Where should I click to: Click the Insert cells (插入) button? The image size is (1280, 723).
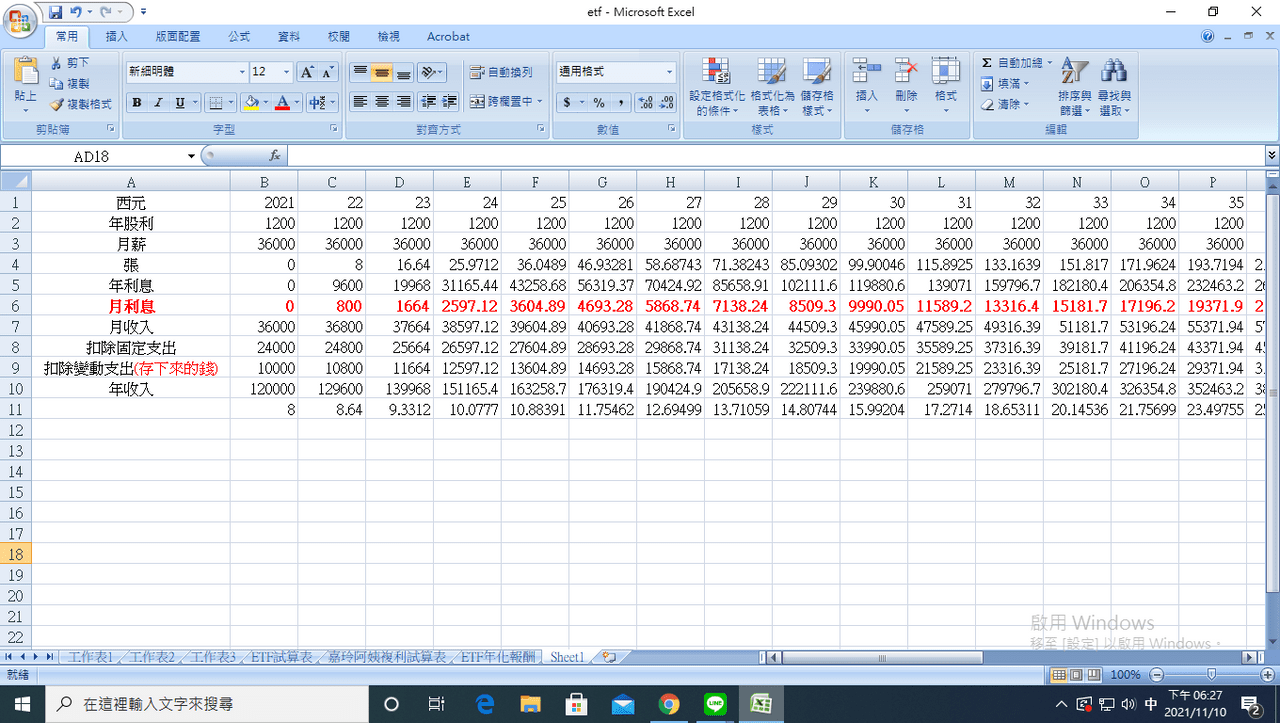coord(866,86)
